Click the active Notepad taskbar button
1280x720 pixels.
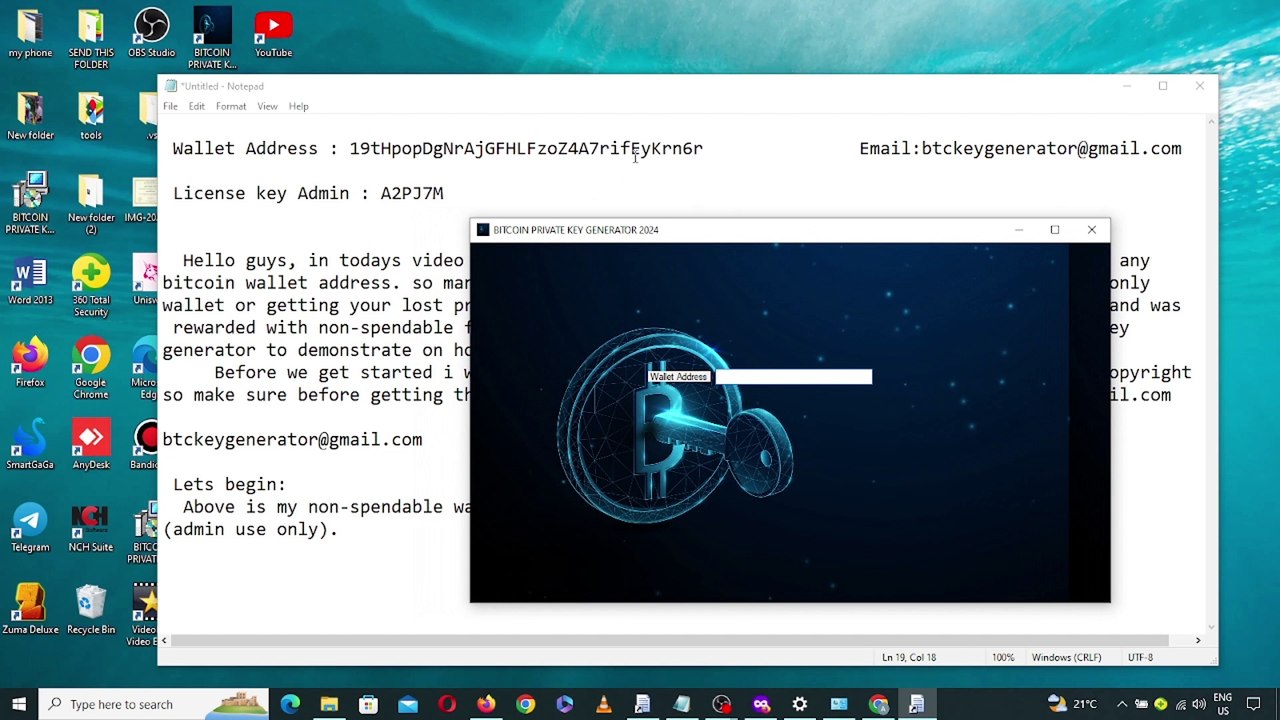coord(917,704)
